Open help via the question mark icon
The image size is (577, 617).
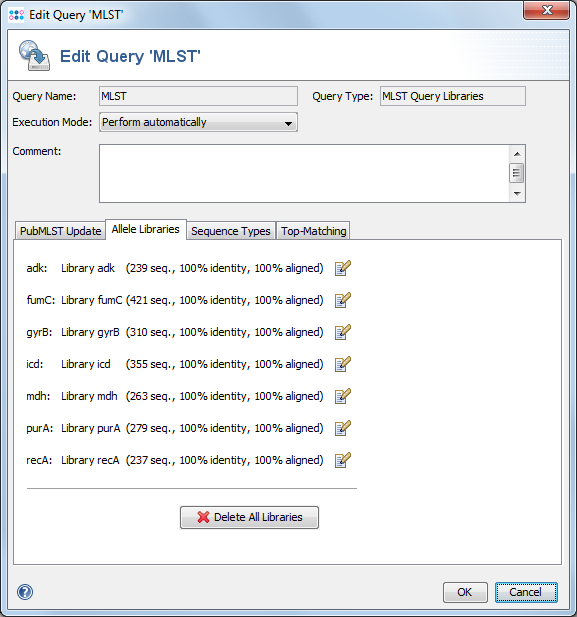pos(25,592)
